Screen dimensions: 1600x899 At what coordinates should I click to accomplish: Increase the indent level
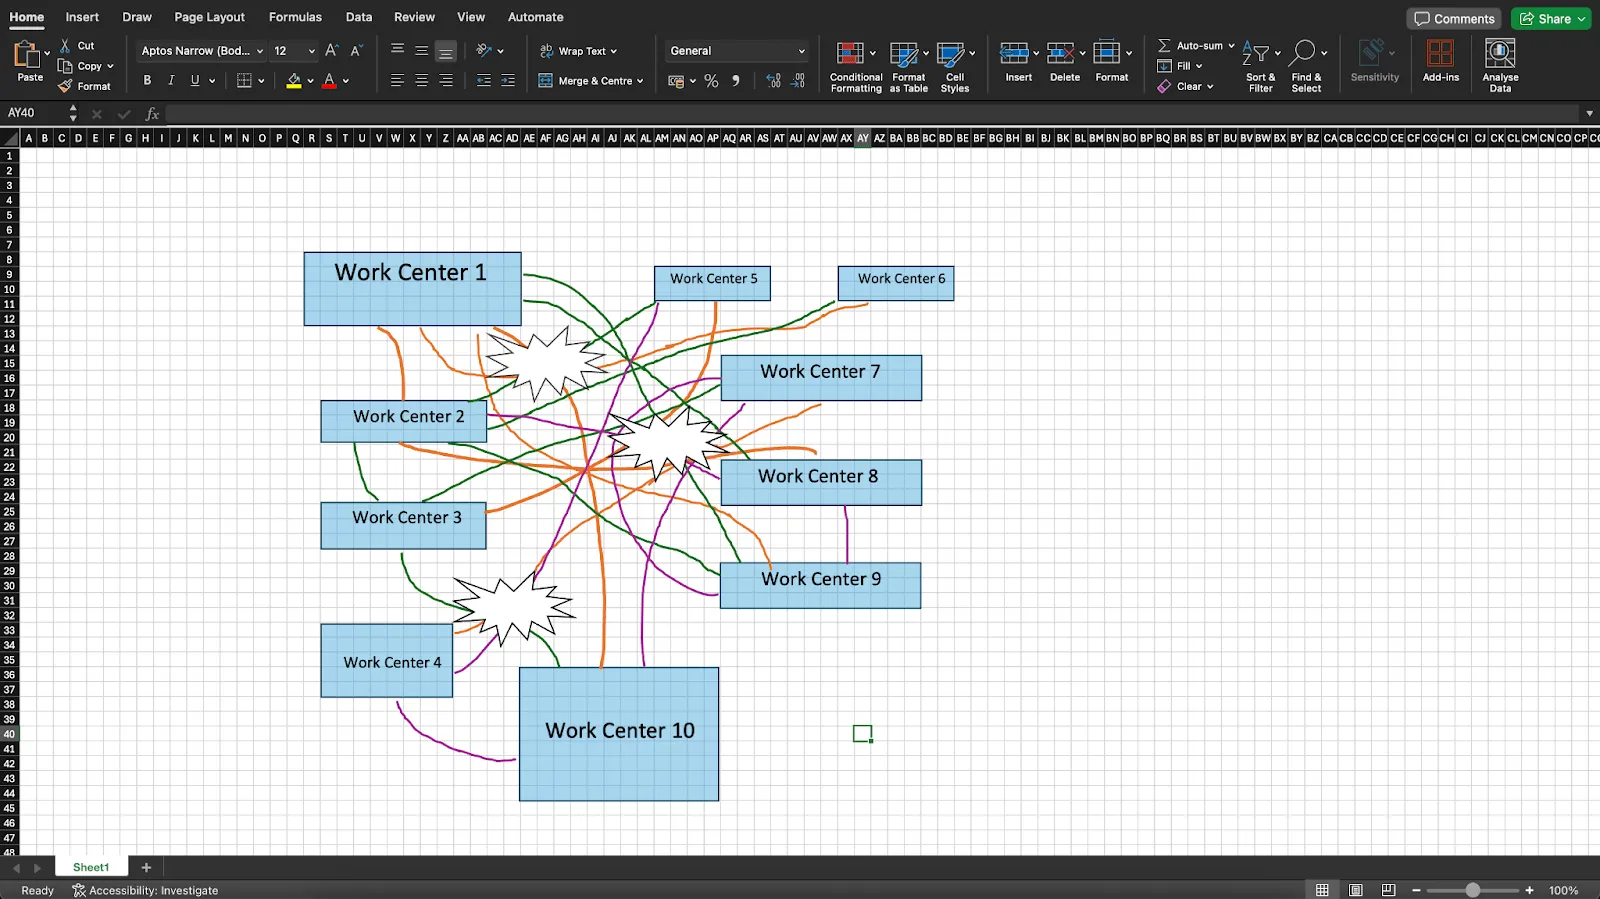(x=508, y=81)
